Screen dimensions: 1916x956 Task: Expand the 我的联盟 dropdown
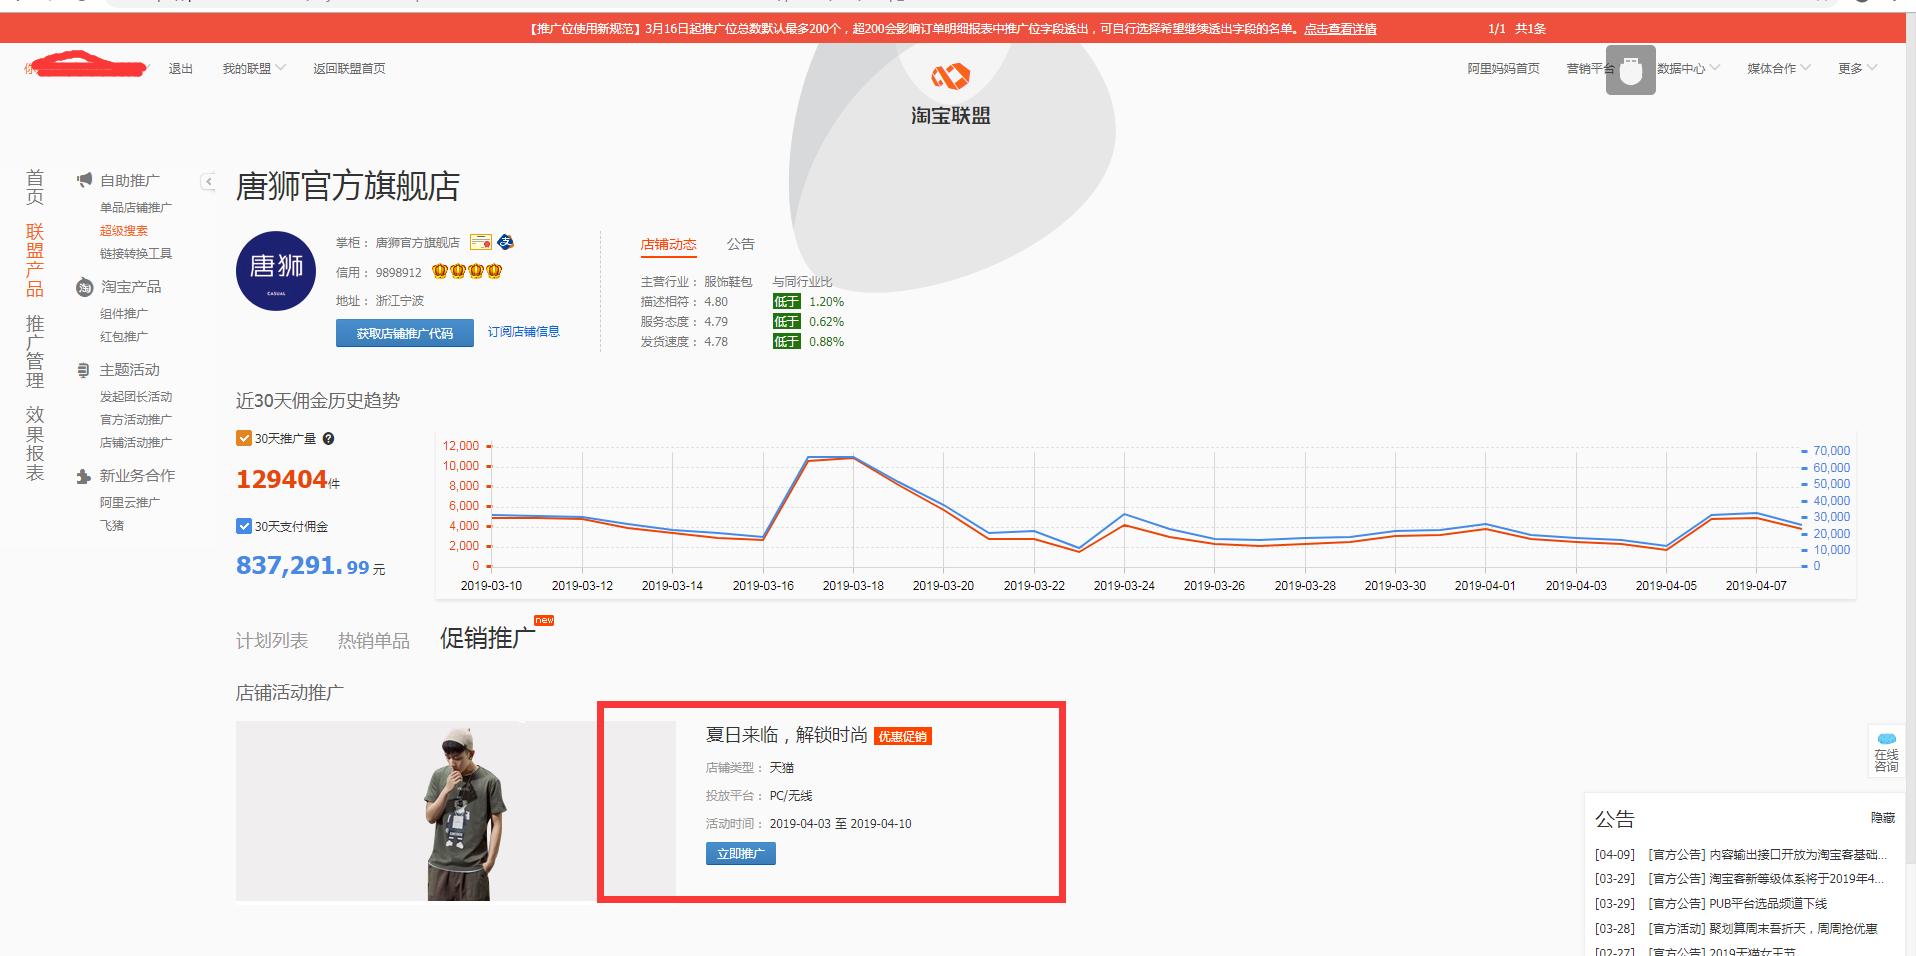[254, 68]
